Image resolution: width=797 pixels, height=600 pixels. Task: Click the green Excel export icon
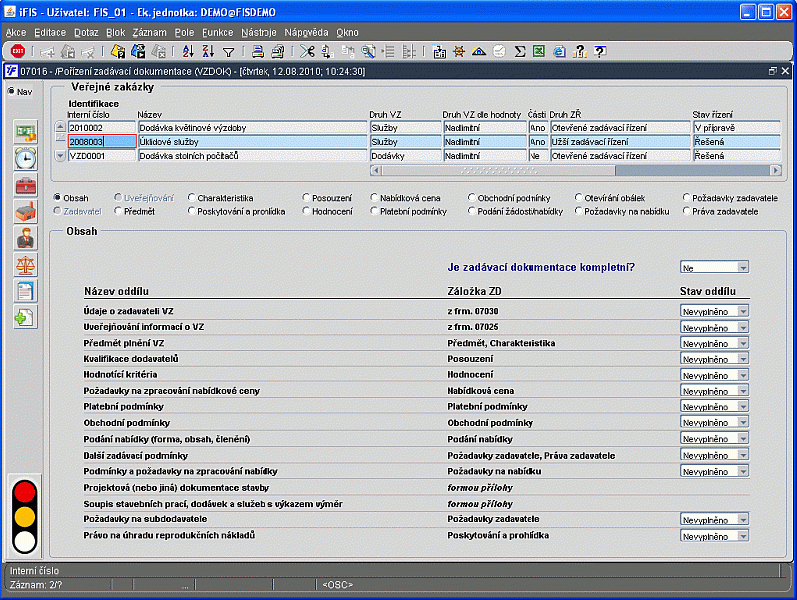(x=539, y=51)
